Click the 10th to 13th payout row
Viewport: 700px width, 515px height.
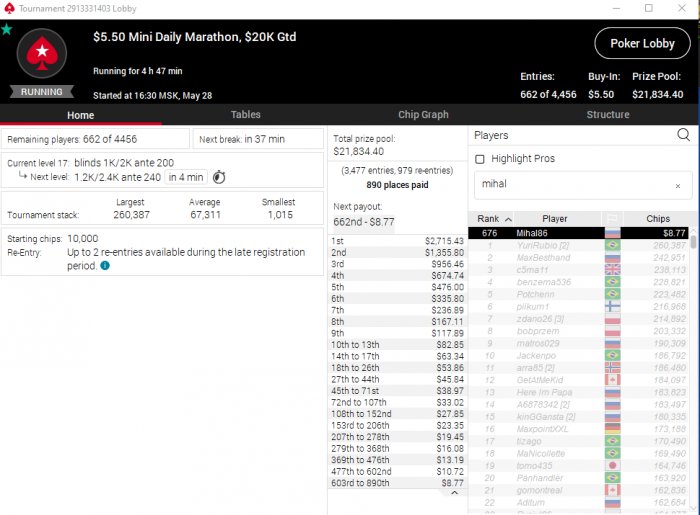click(x=397, y=345)
